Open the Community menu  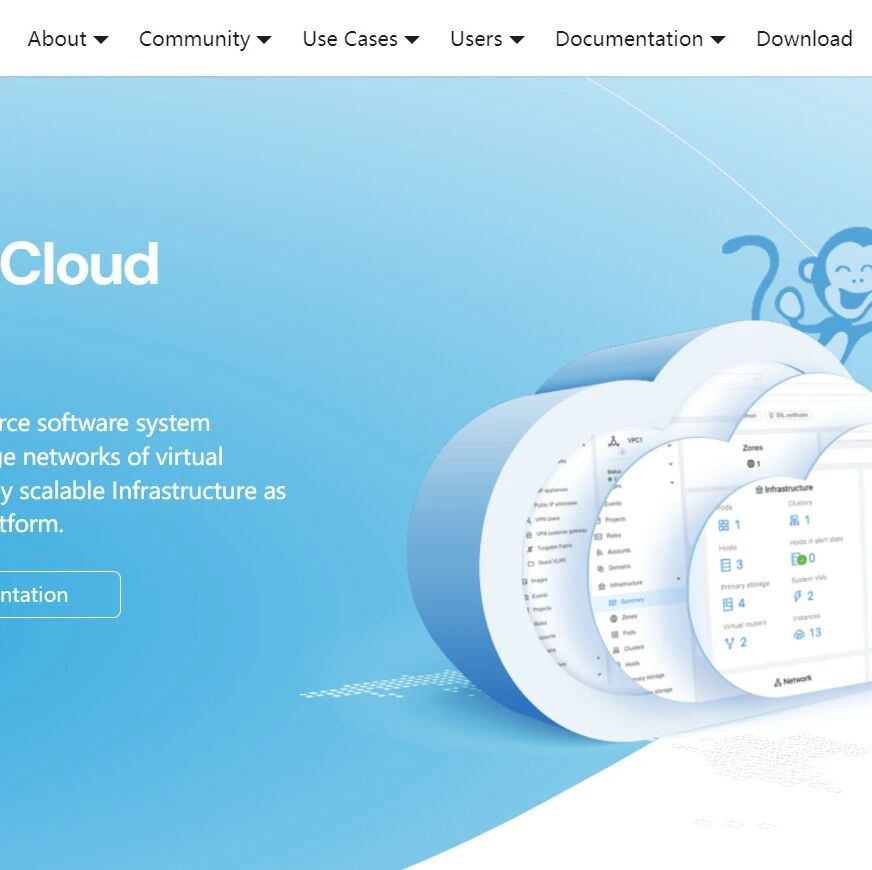(205, 39)
